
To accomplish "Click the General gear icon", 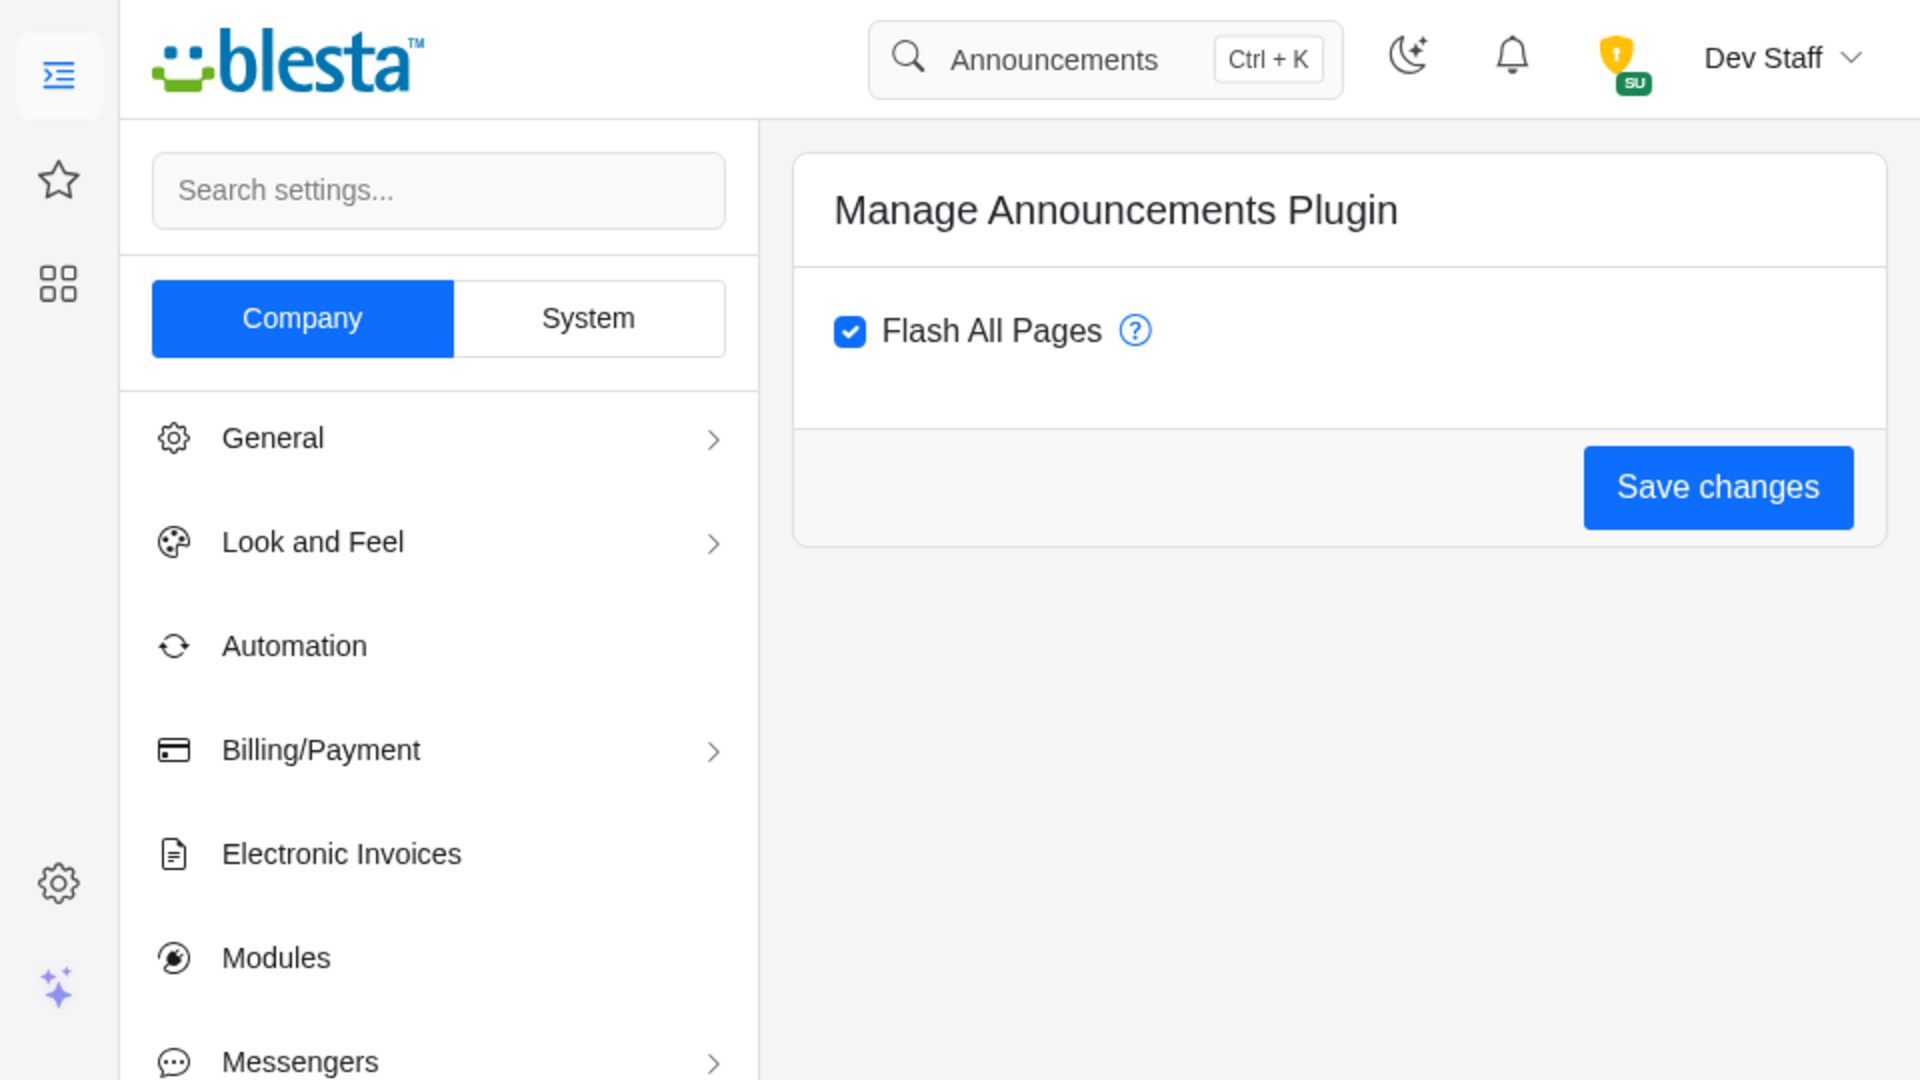I will [174, 438].
